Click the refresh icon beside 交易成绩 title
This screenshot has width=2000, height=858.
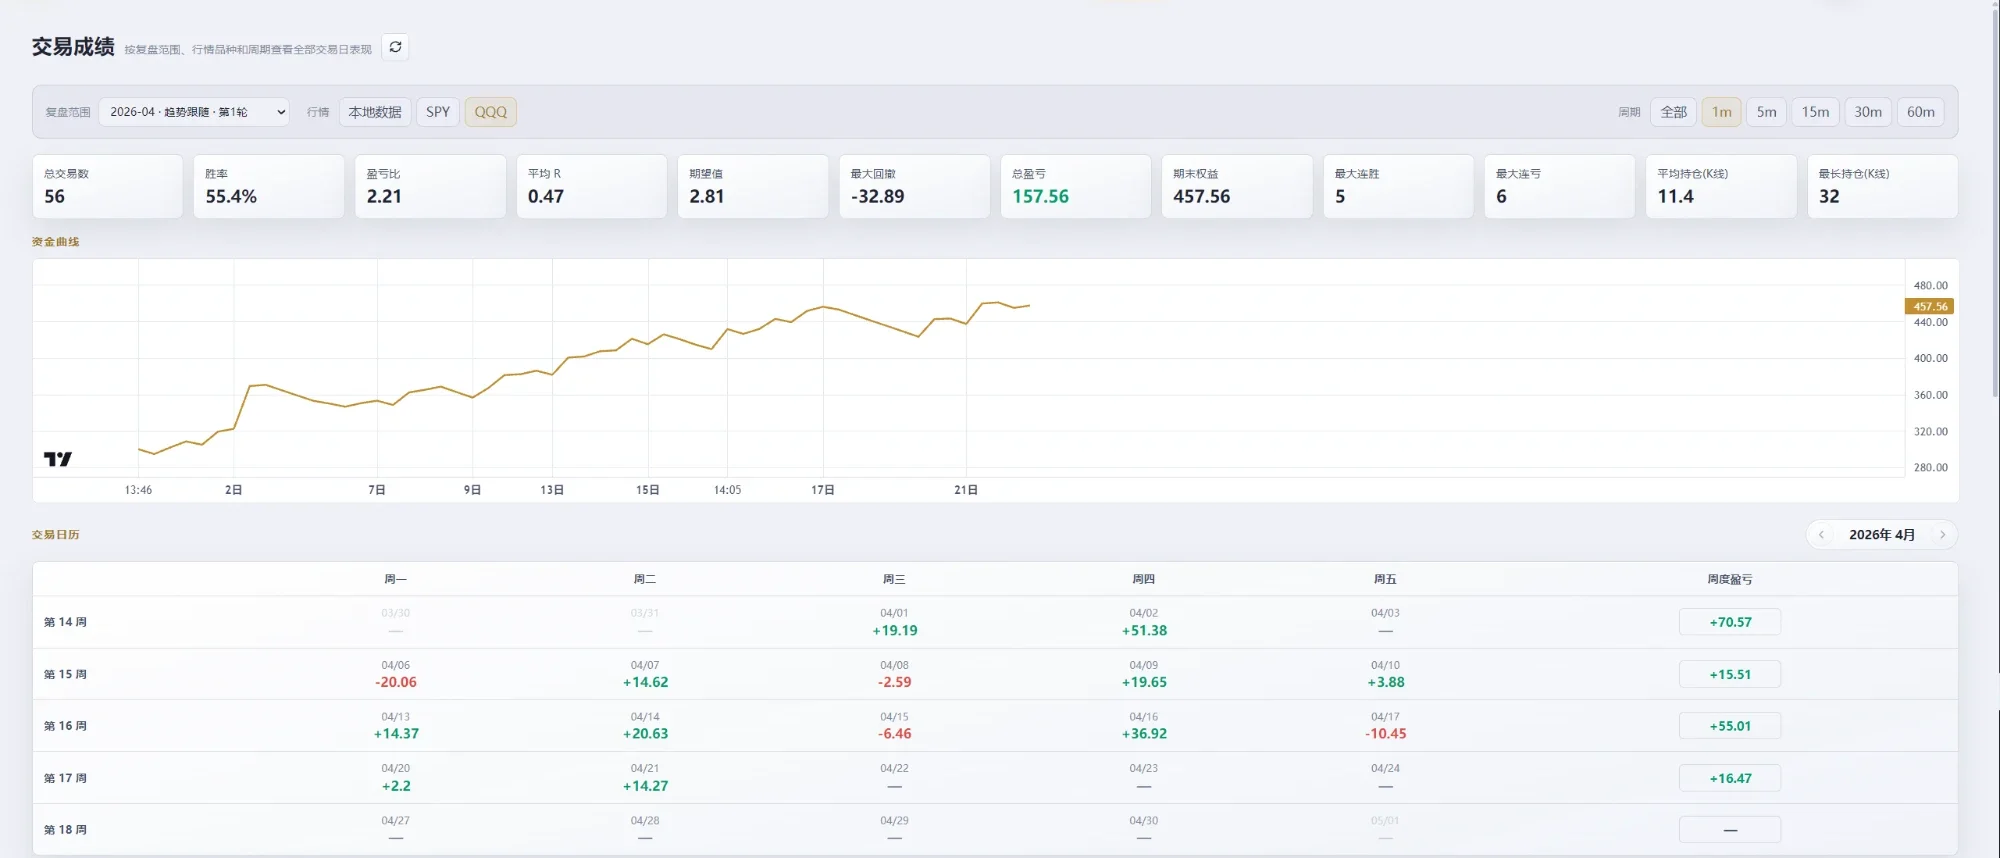click(x=395, y=47)
